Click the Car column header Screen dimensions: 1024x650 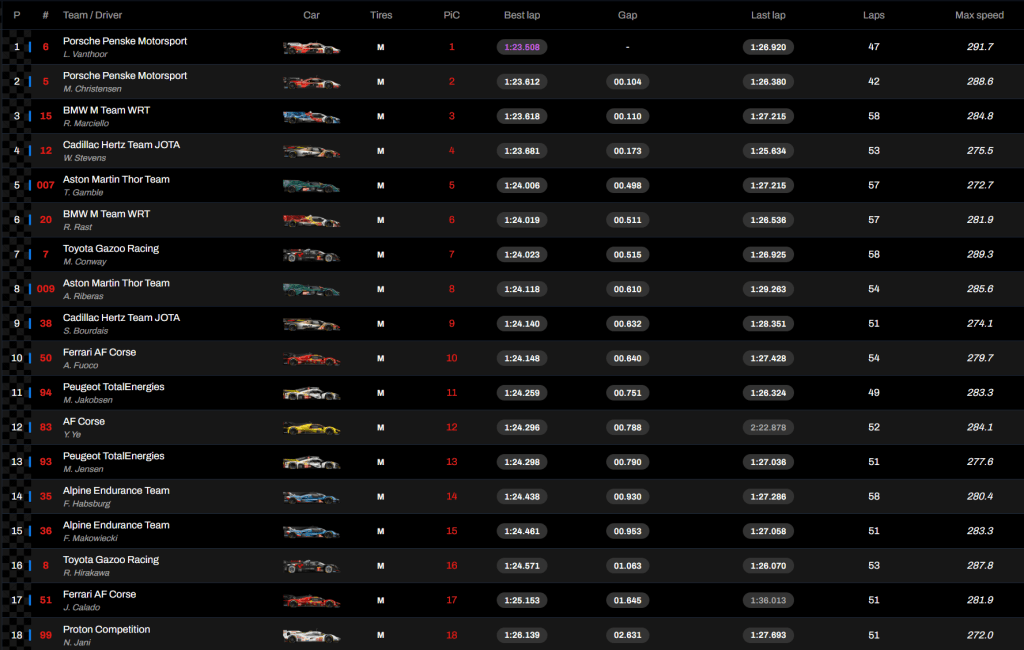tap(312, 15)
